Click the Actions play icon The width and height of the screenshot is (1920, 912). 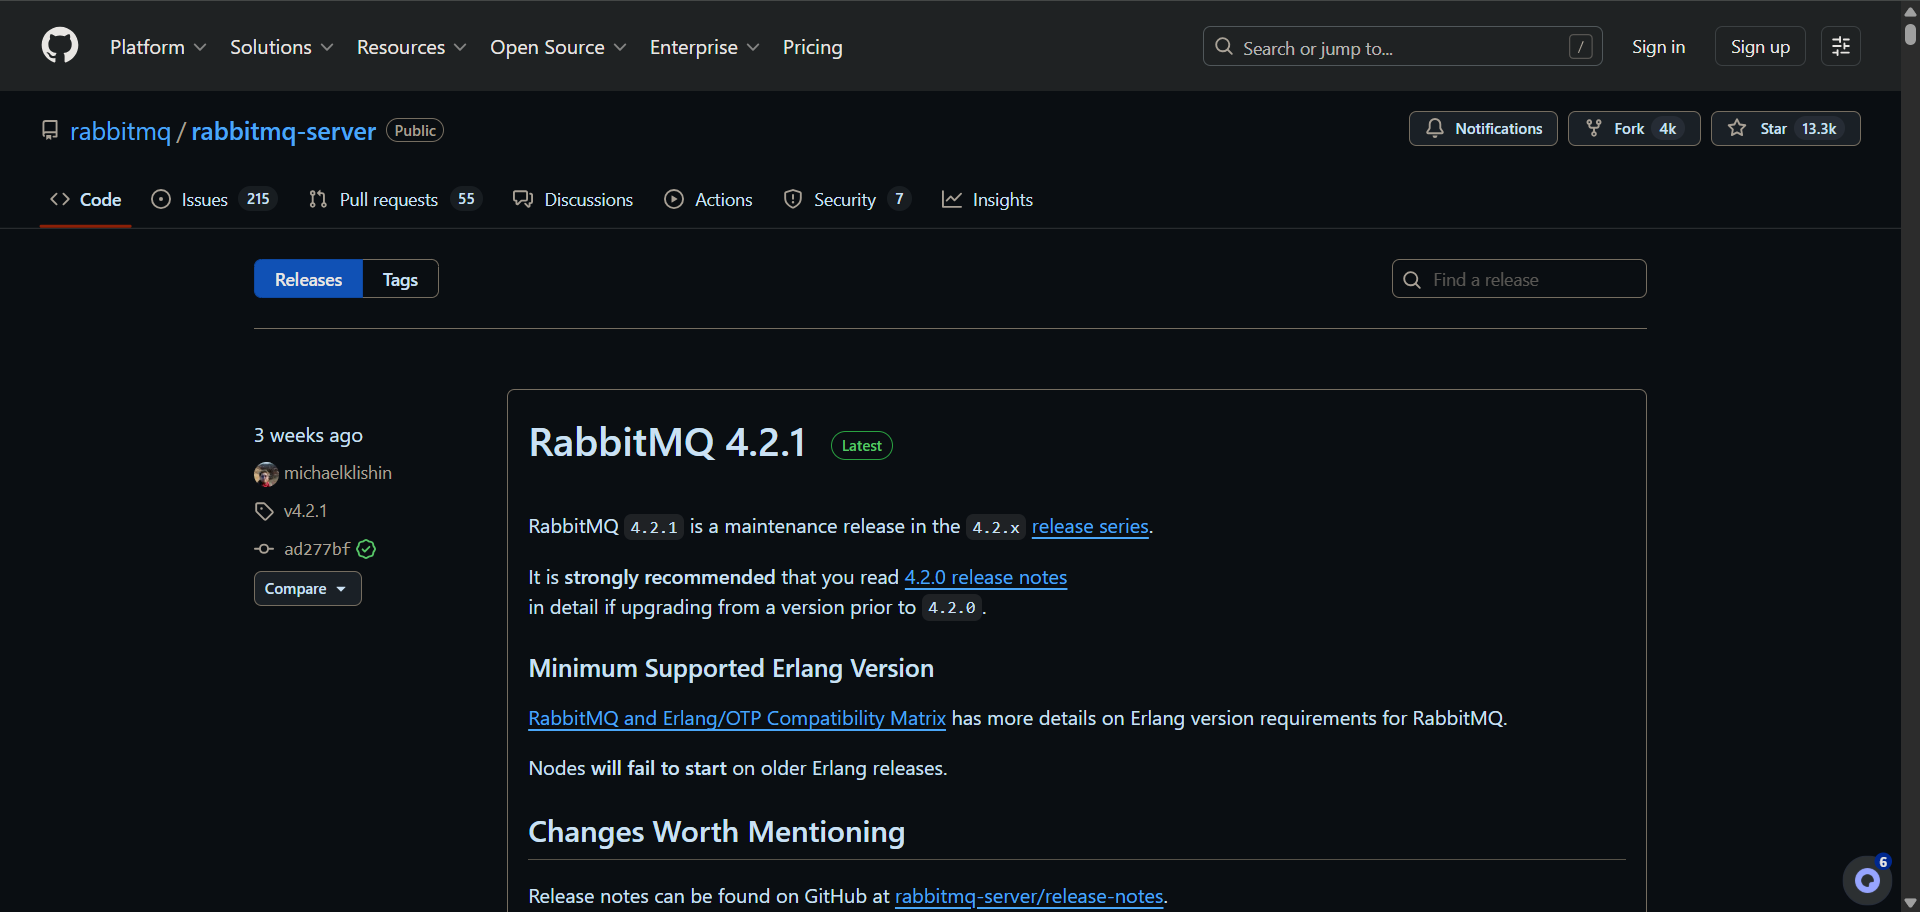click(674, 199)
